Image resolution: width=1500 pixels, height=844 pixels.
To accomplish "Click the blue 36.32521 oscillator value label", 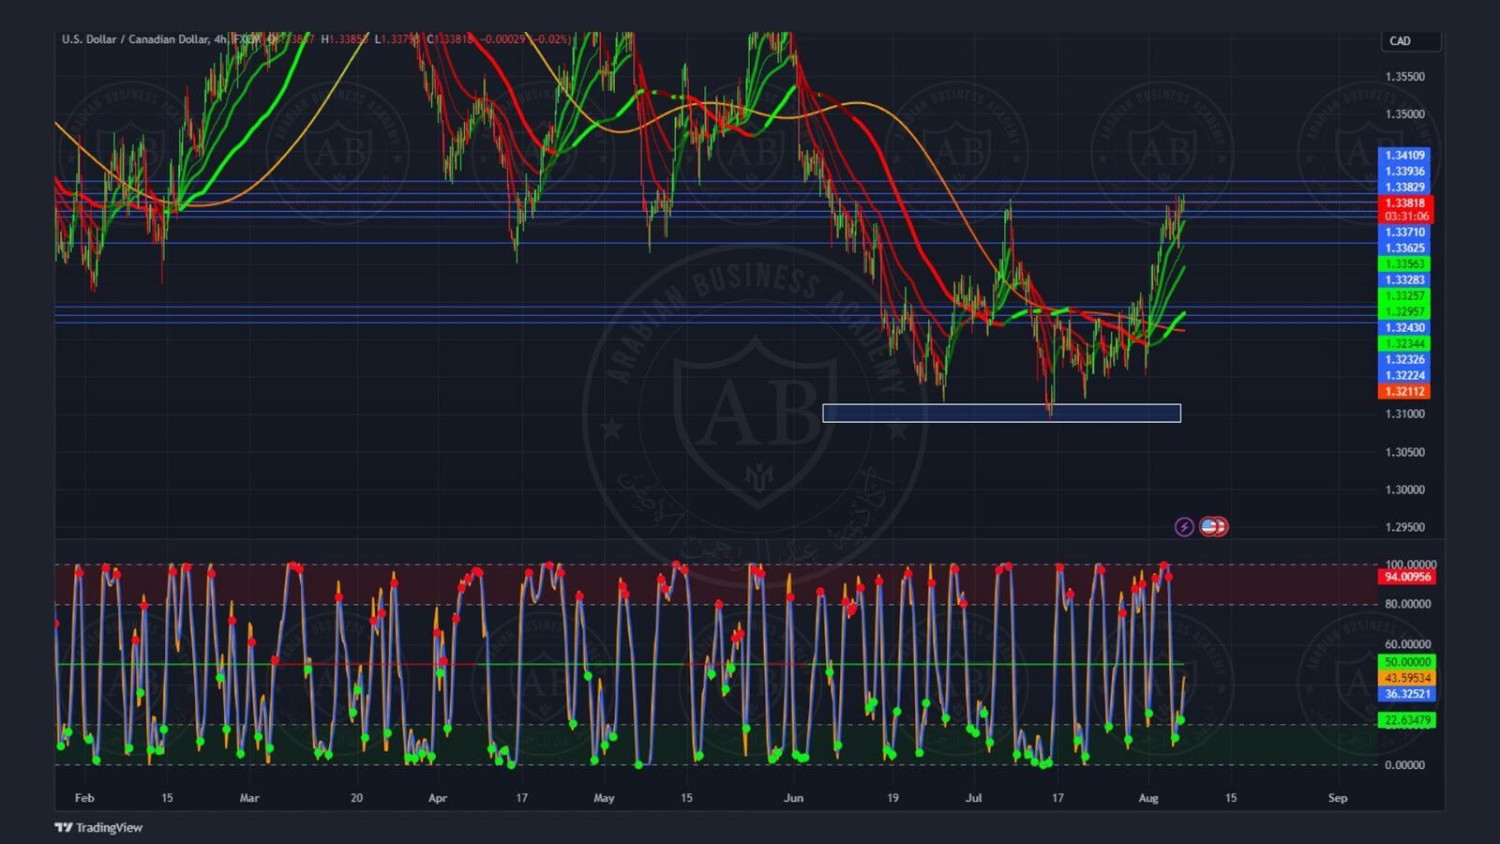I will pos(1407,694).
